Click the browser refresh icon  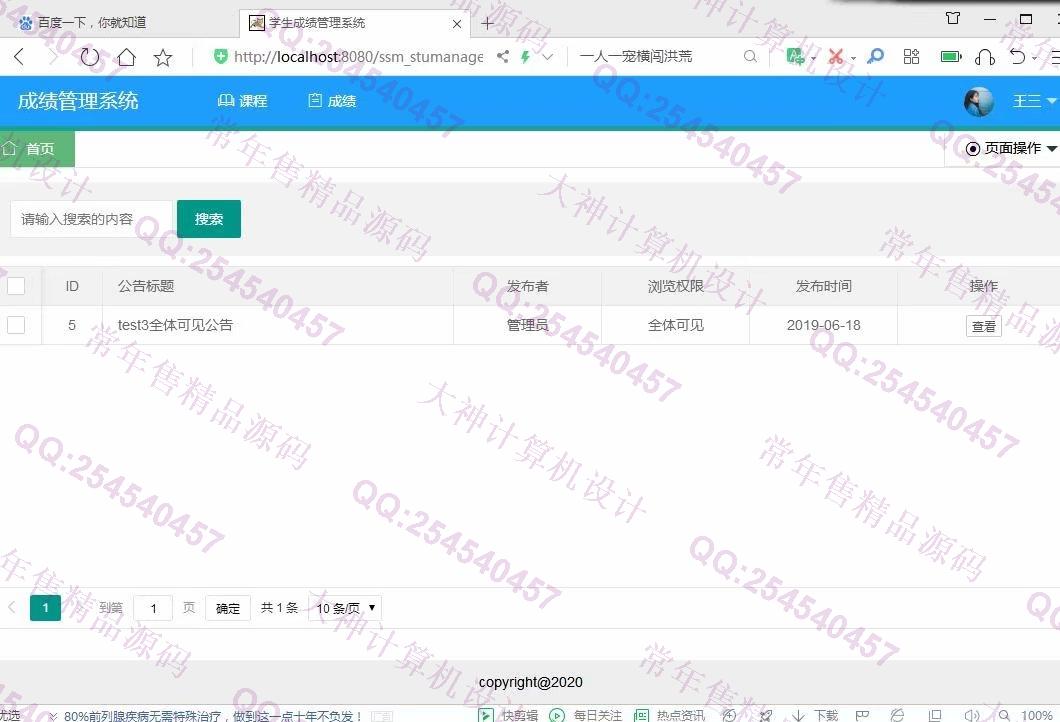pos(90,57)
